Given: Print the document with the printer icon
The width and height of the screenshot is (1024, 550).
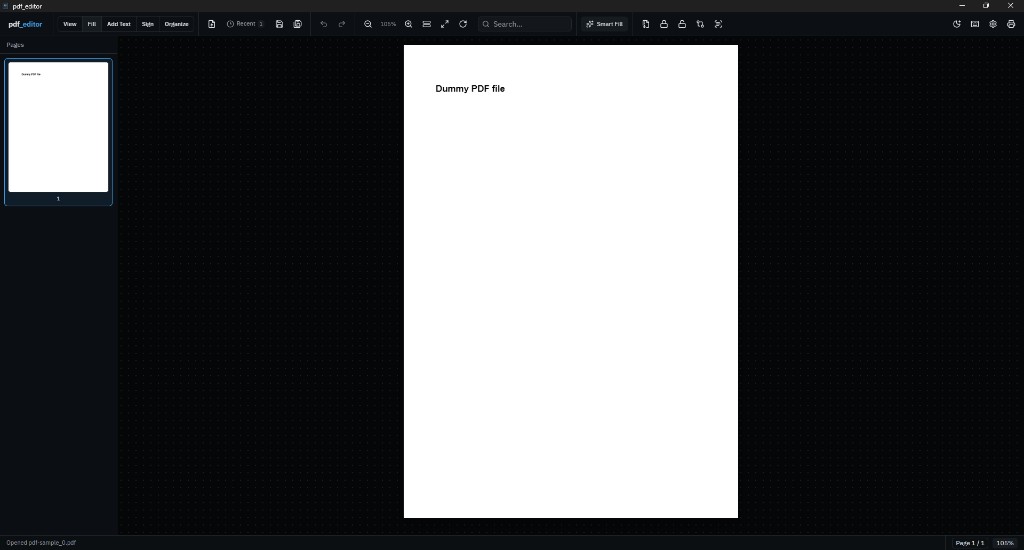Looking at the screenshot, I should coord(1011,24).
